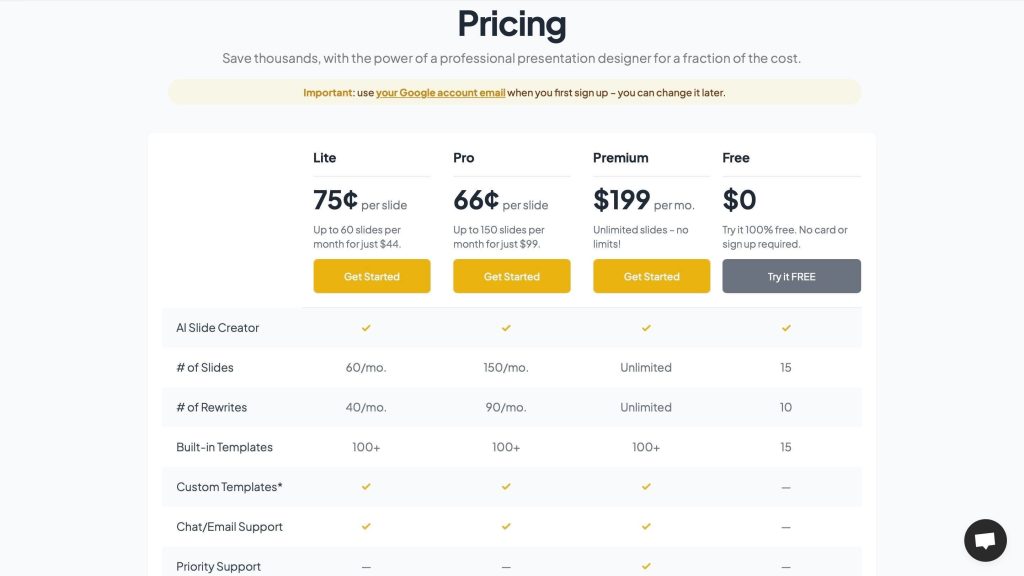Image resolution: width=1024 pixels, height=576 pixels.
Task: Click Premium plan Custom Templates checkmark
Action: point(646,487)
